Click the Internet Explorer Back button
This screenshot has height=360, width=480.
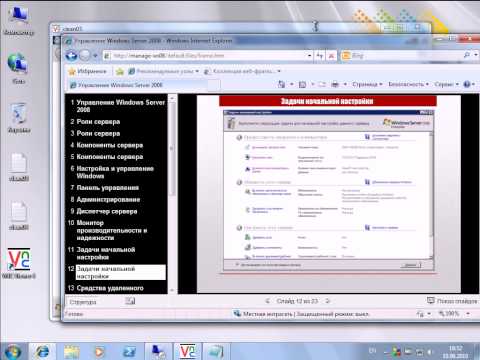click(71, 55)
